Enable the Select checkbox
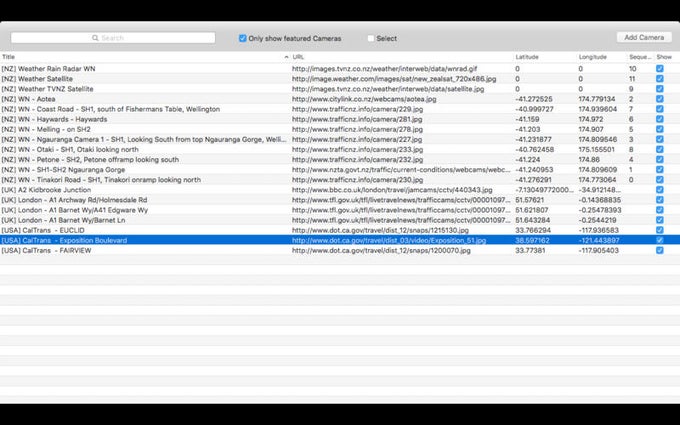This screenshot has width=680, height=425. click(371, 38)
